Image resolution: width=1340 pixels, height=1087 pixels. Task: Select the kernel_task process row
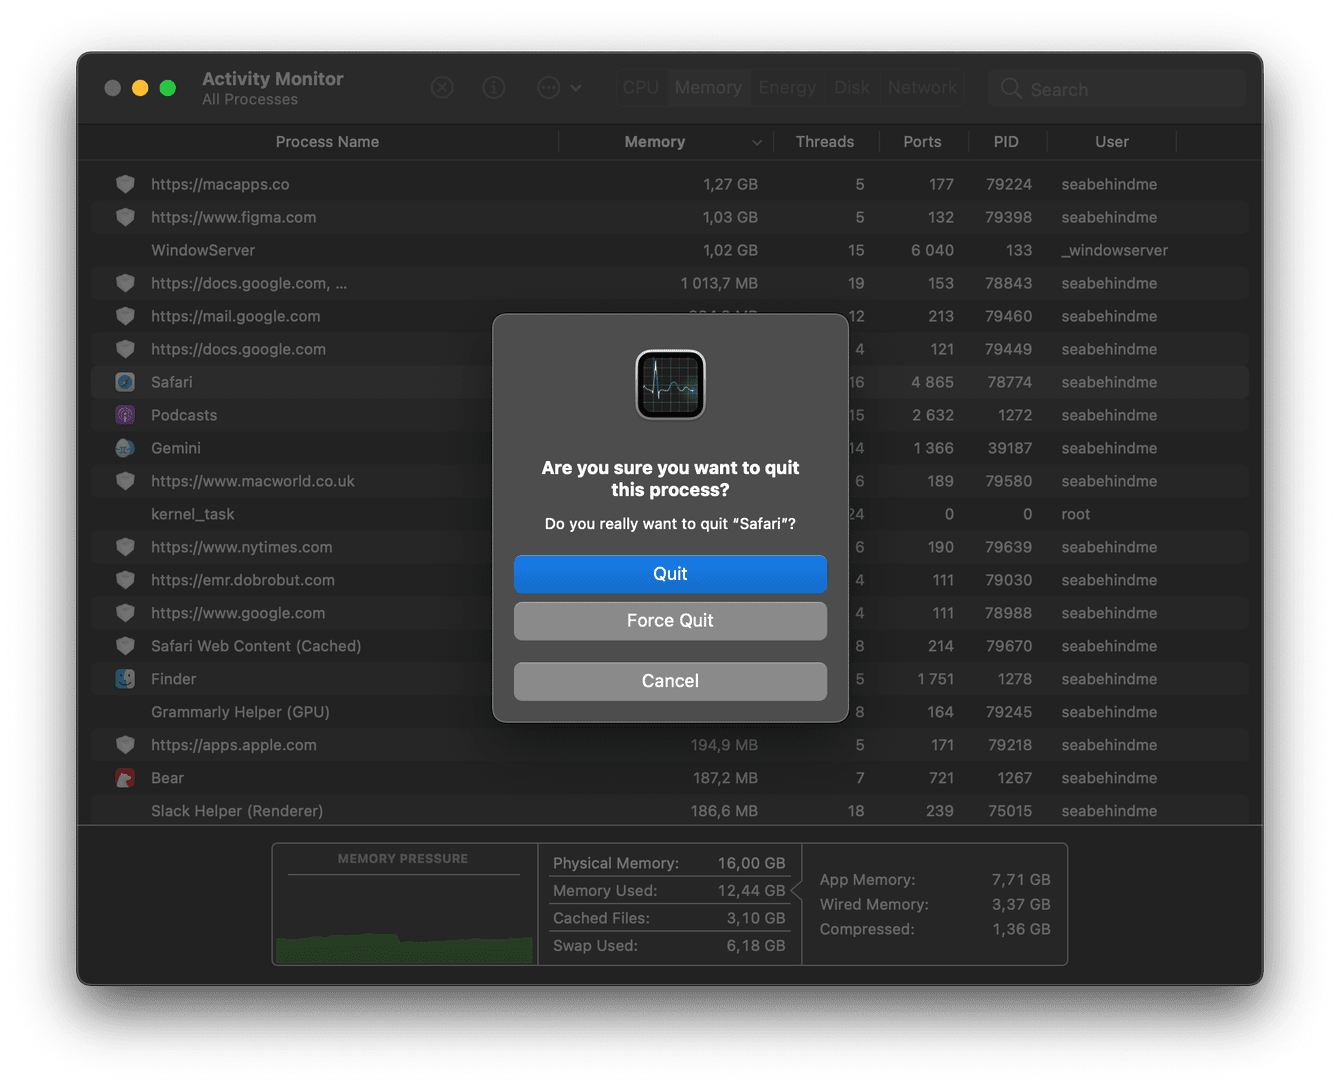point(670,514)
